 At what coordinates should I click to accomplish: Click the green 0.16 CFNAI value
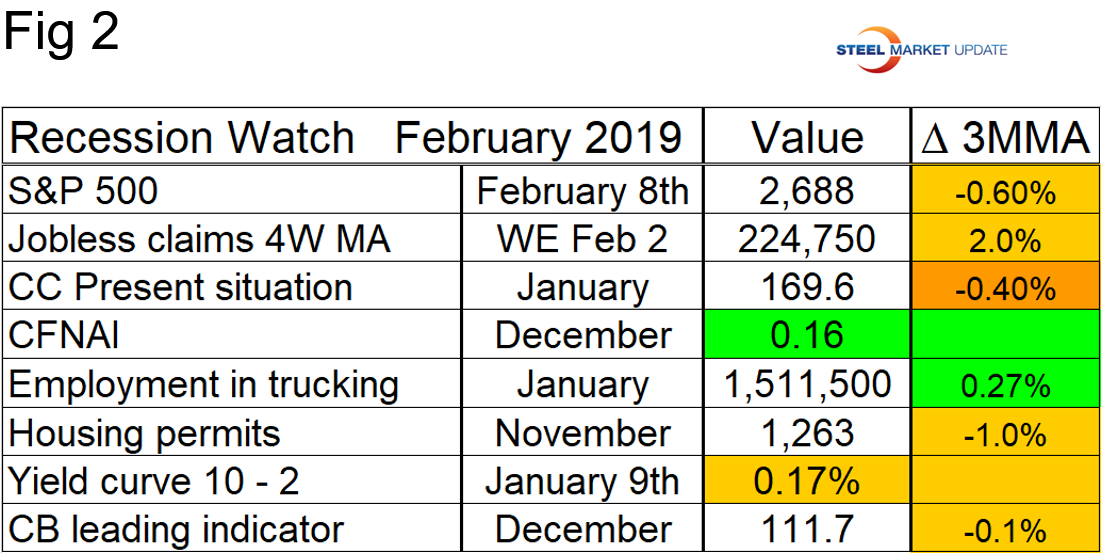808,336
